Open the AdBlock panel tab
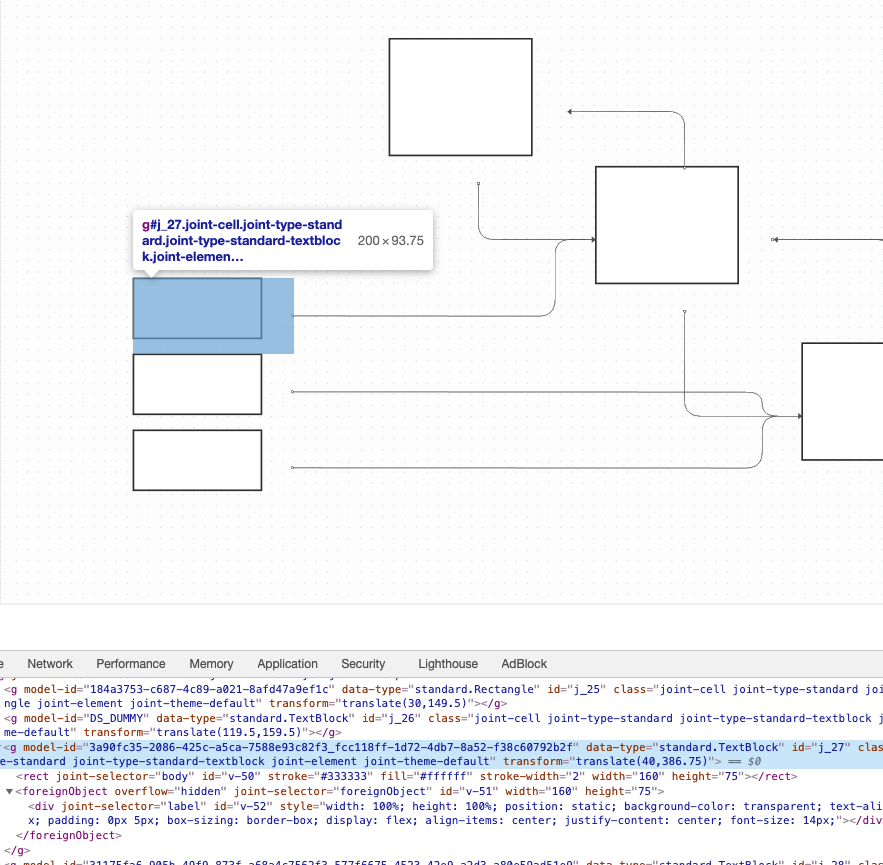This screenshot has height=865, width=883. 524,663
